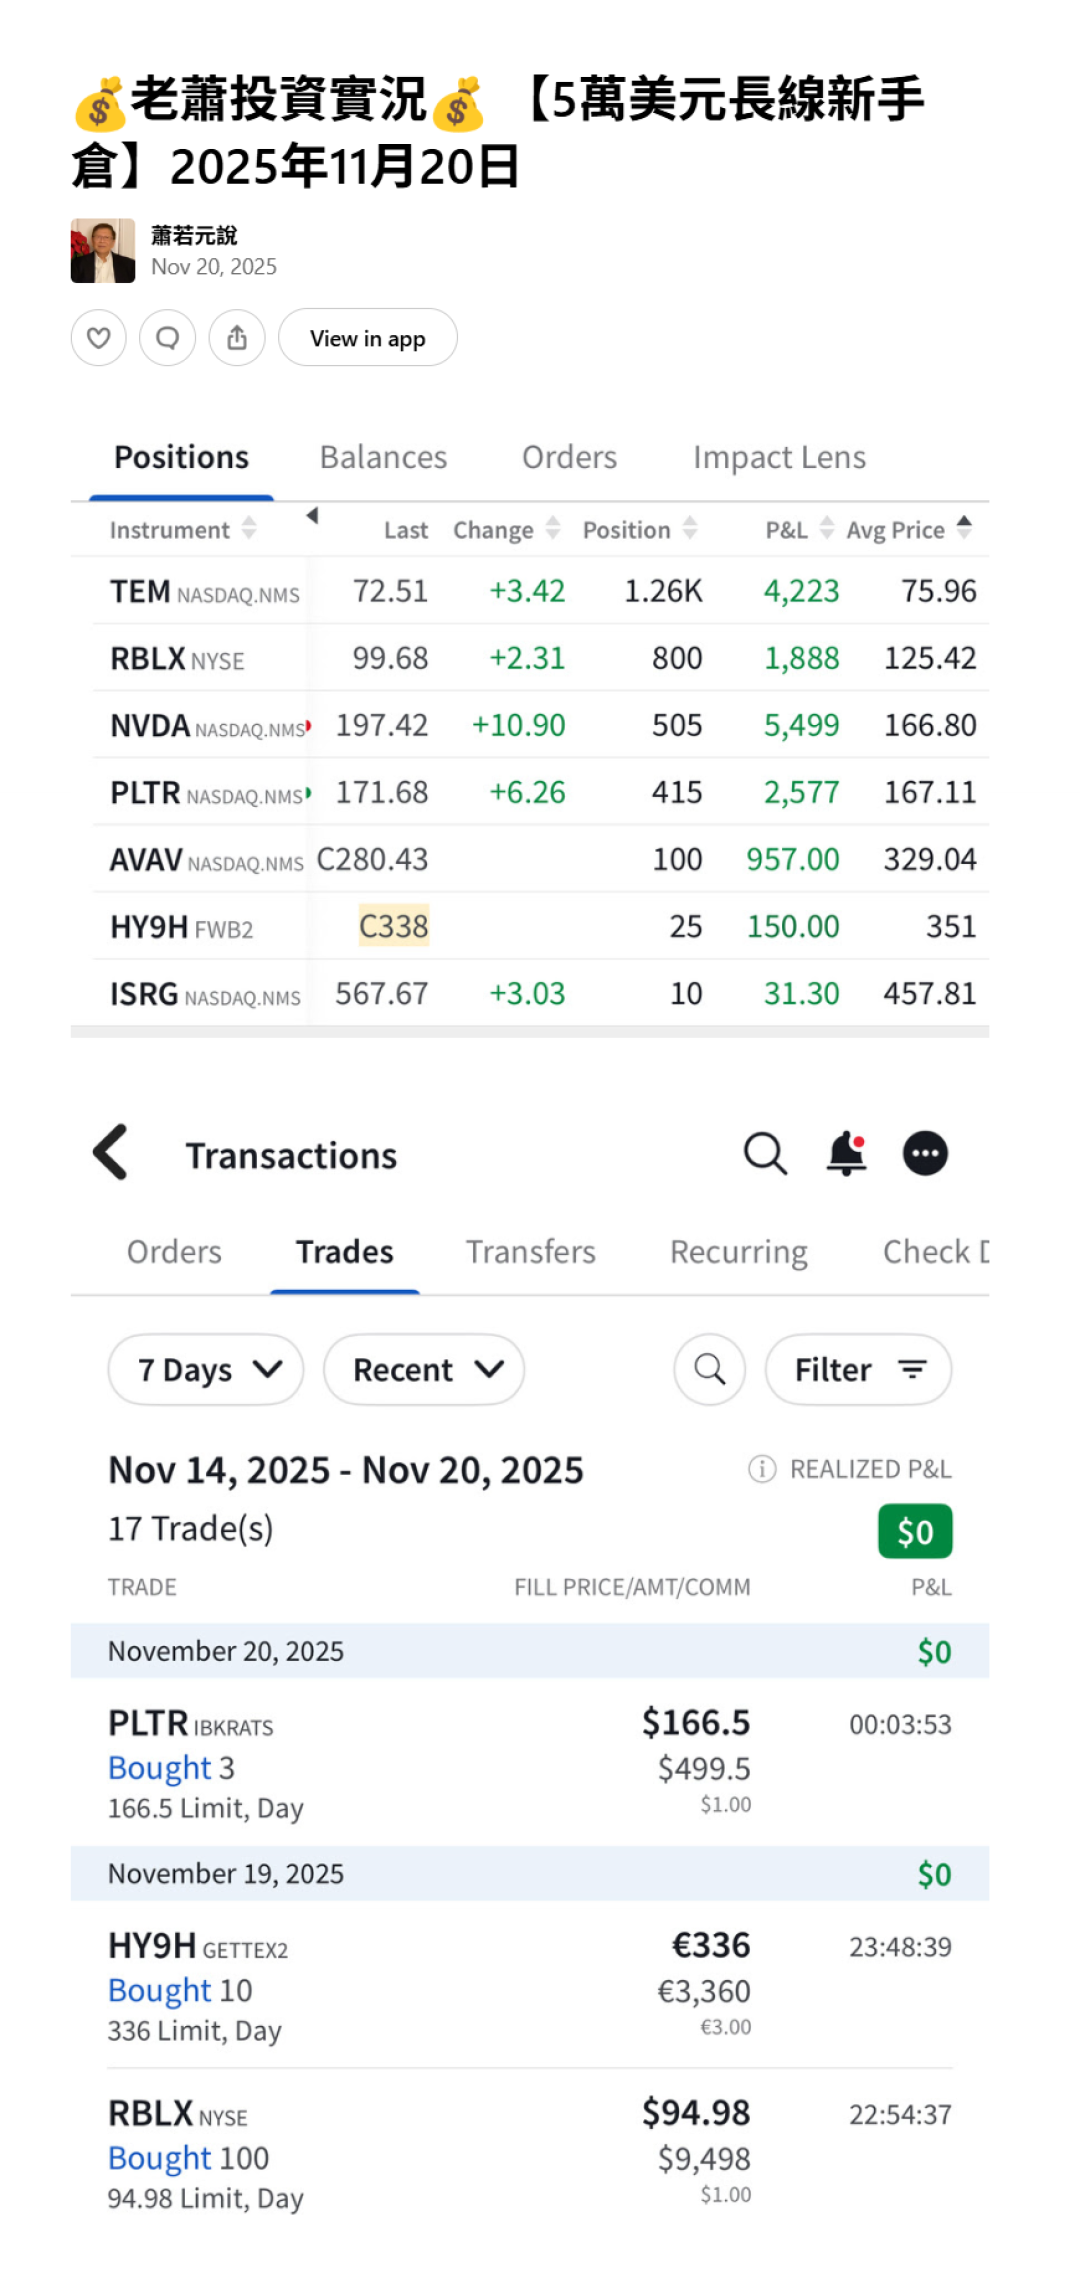
Task: Open comments with speech bubble icon
Action: [x=167, y=338]
